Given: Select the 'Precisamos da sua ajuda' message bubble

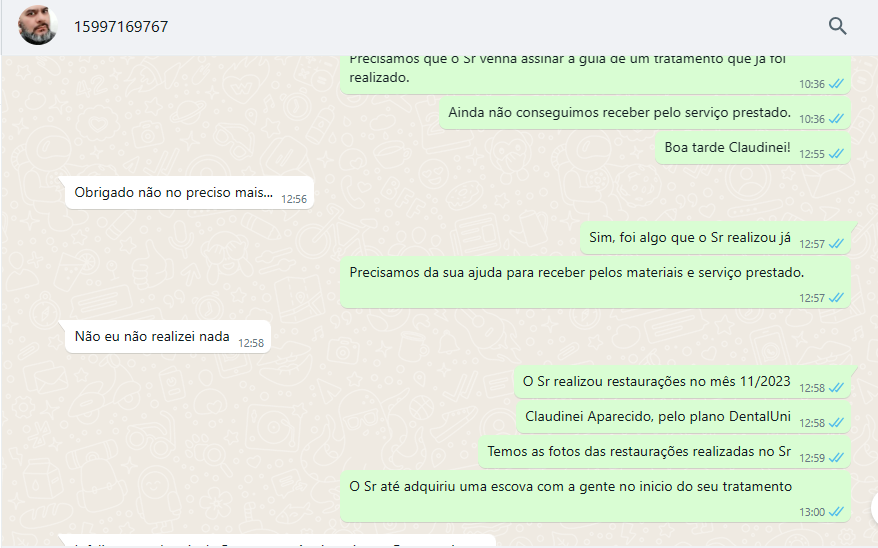Looking at the screenshot, I should (x=595, y=283).
